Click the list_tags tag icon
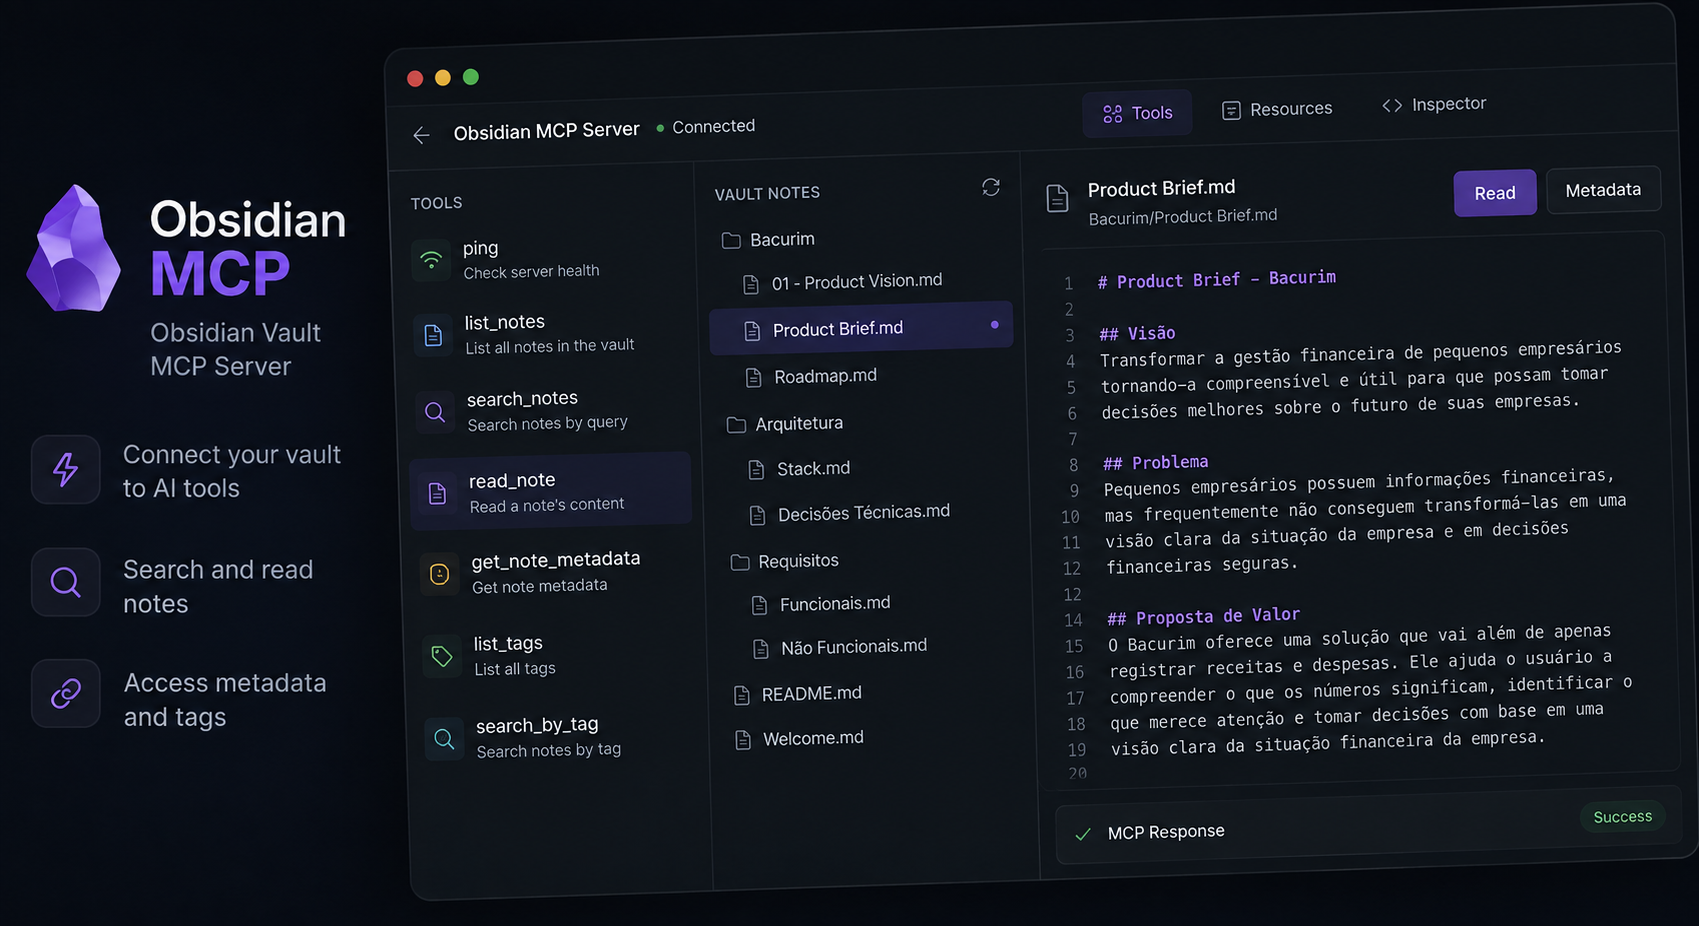This screenshot has height=926, width=1699. [x=442, y=656]
